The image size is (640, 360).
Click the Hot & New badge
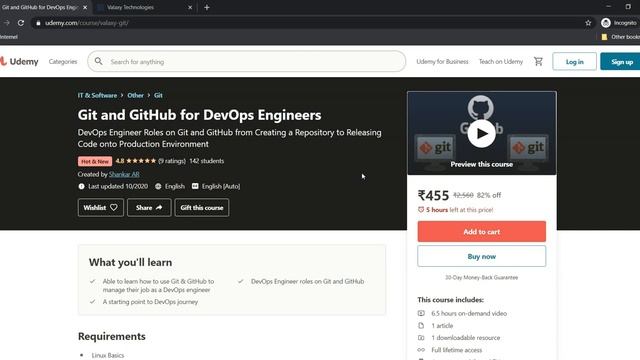click(95, 161)
